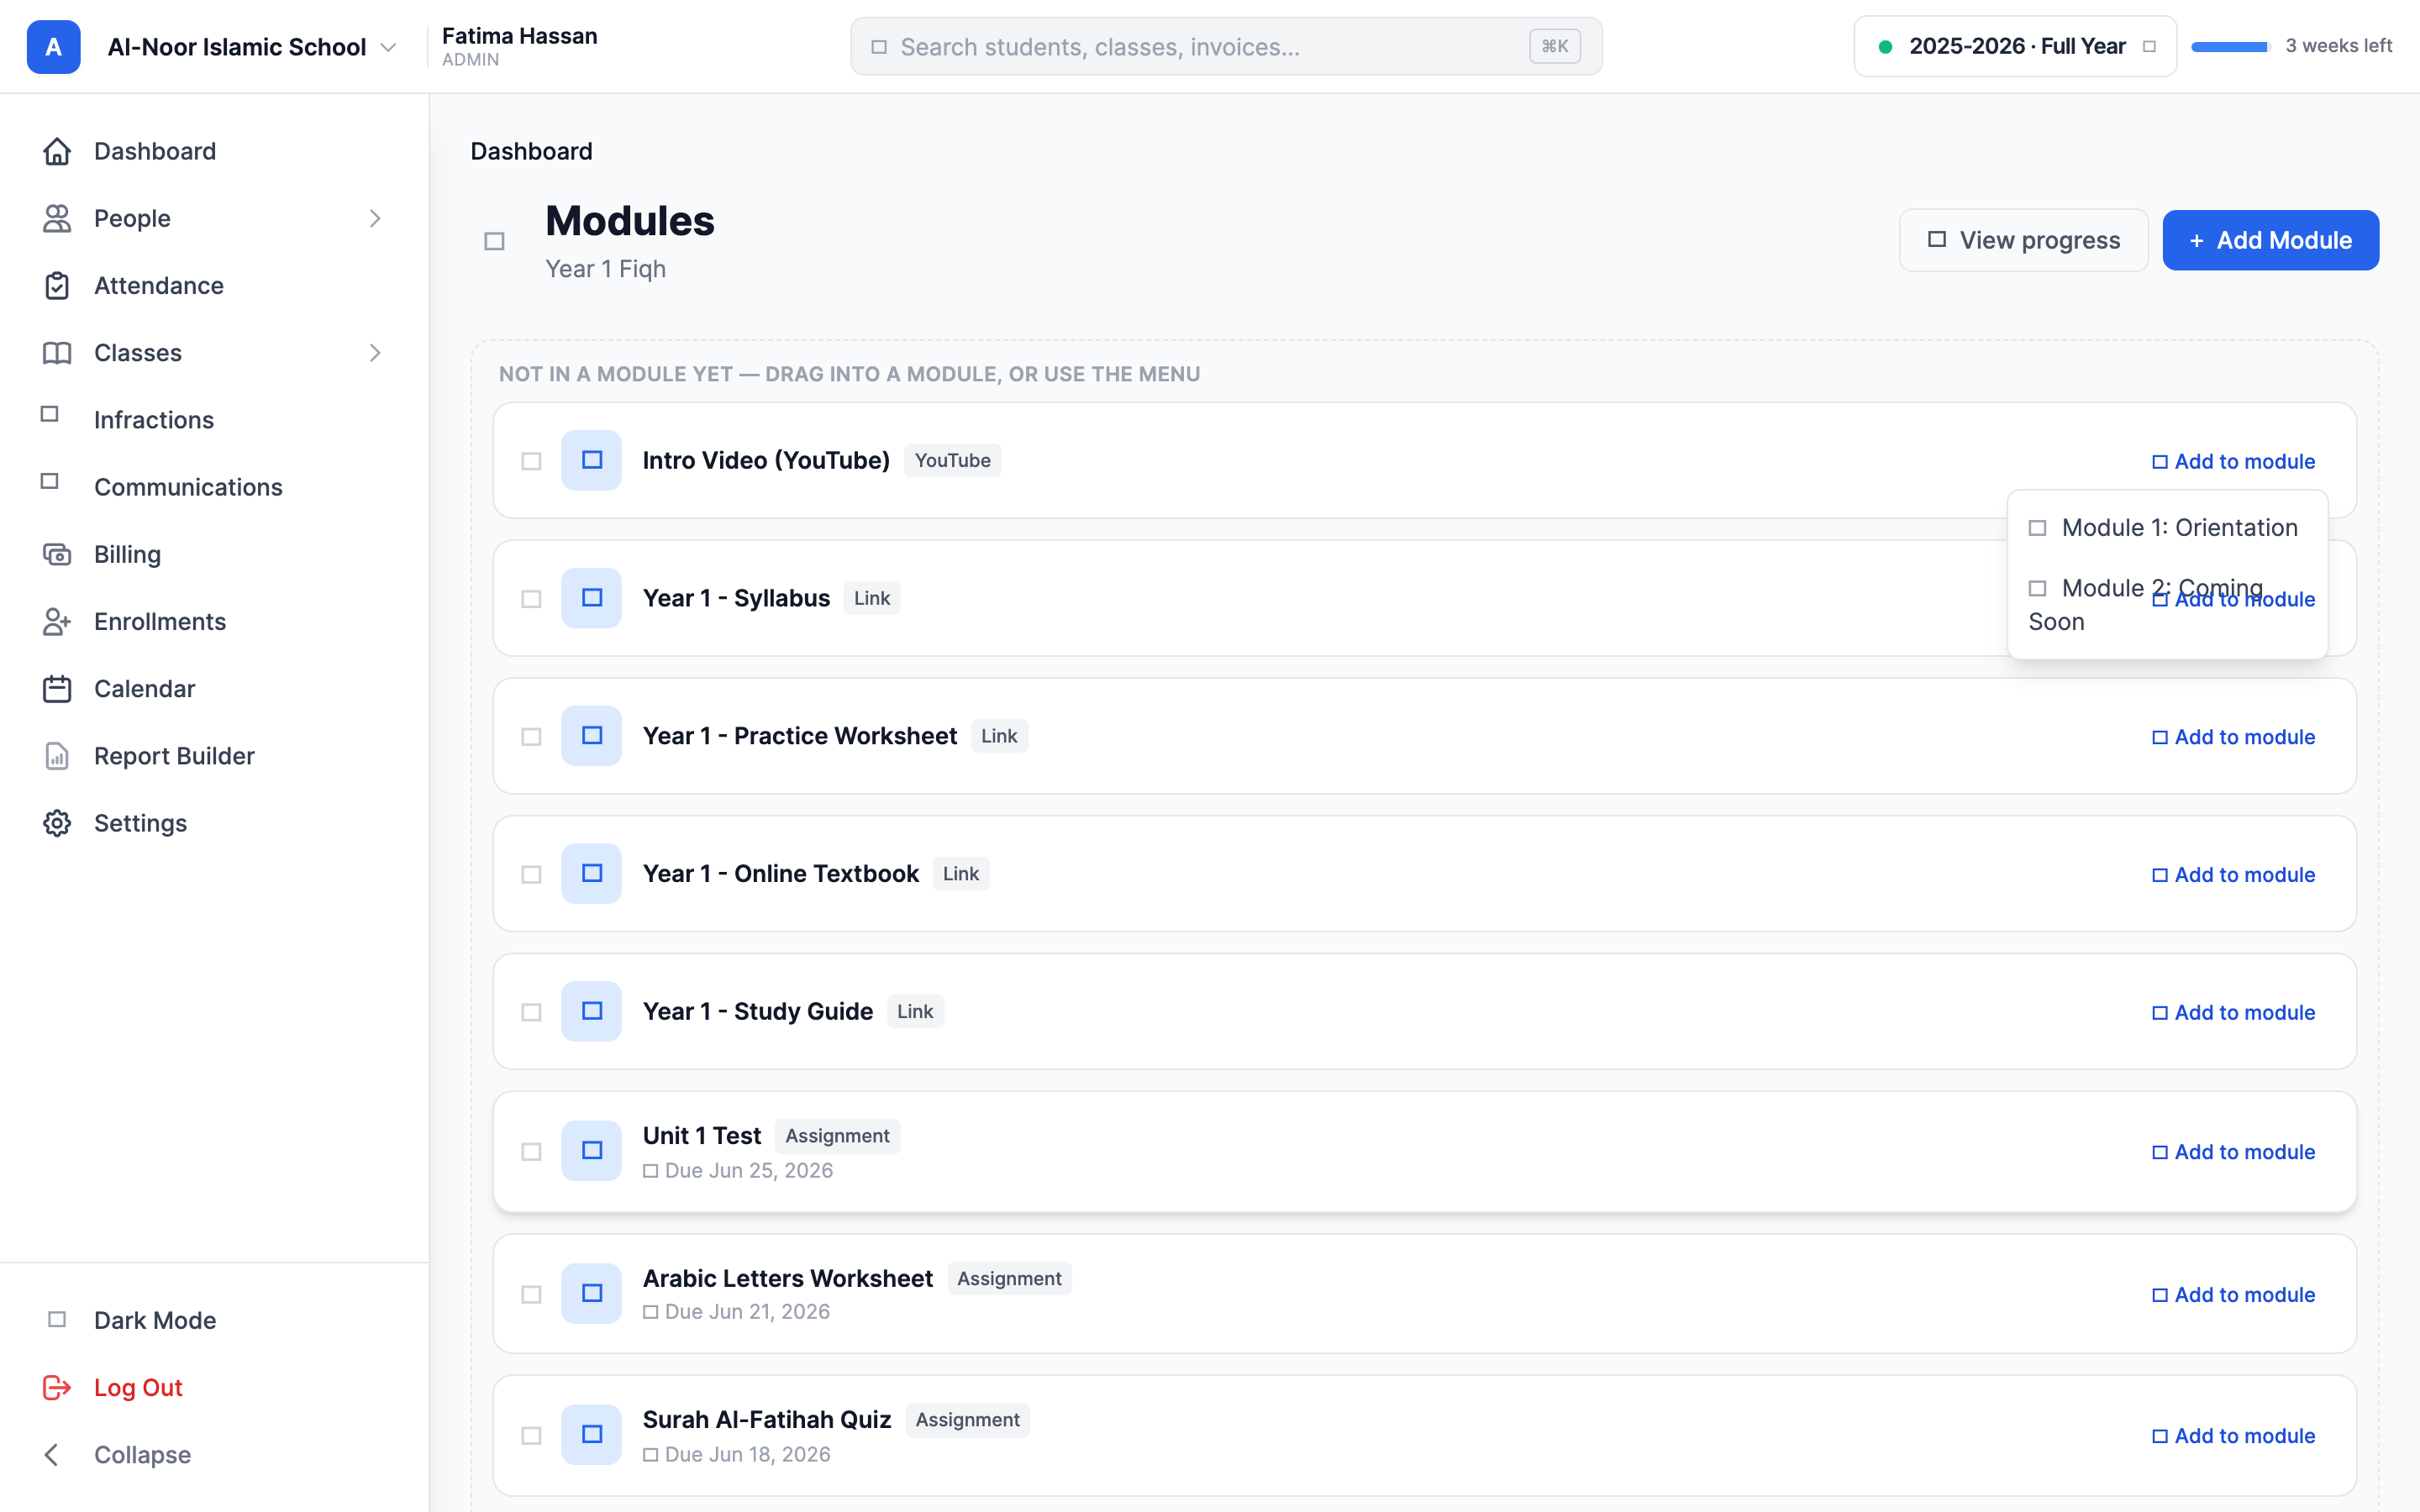
Task: Click the Billing icon in sidebar
Action: click(x=57, y=554)
